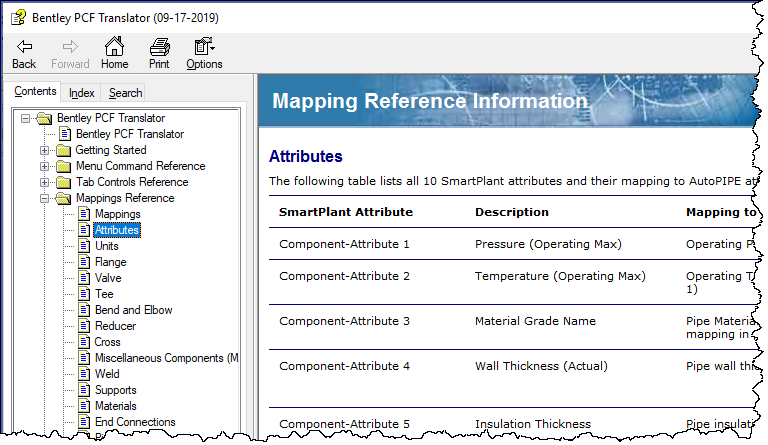The height and width of the screenshot is (445, 768).
Task: Switch to the Search tab
Action: point(125,93)
